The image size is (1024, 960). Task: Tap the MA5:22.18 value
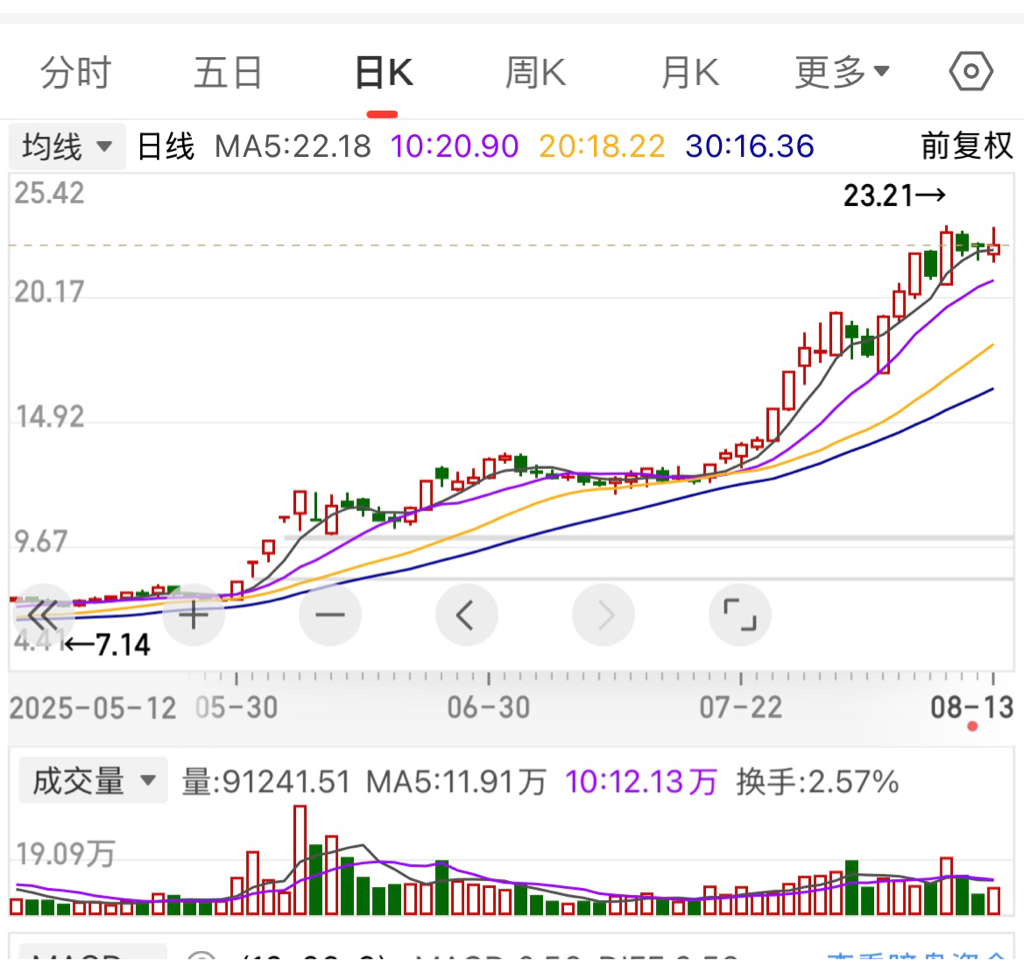[x=293, y=146]
